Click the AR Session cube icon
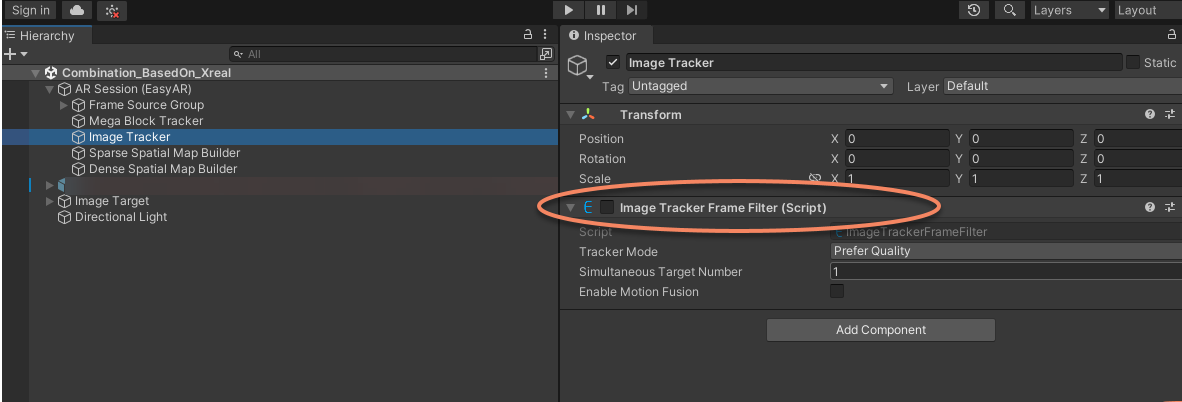 (x=64, y=89)
